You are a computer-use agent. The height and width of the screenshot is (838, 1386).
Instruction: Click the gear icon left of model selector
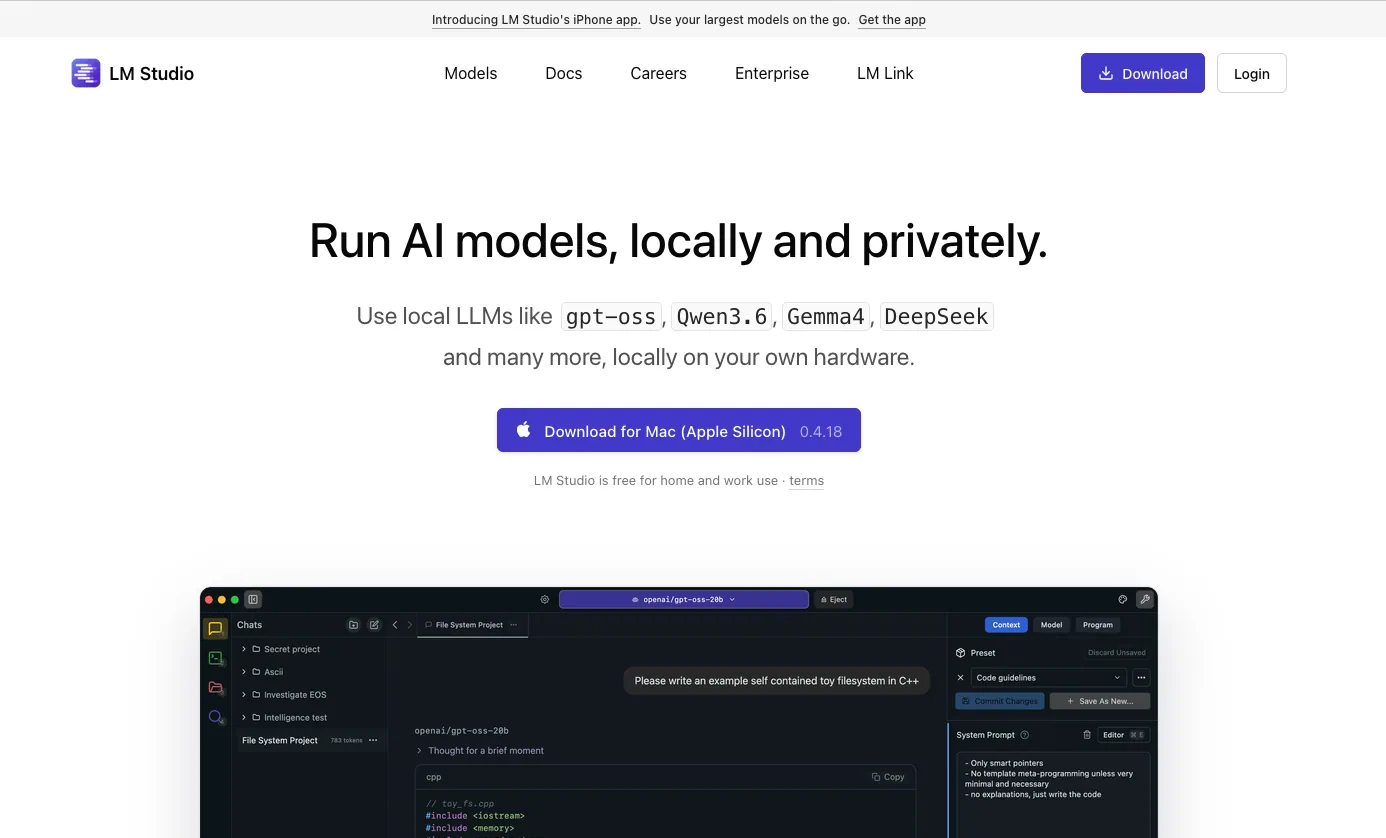545,600
